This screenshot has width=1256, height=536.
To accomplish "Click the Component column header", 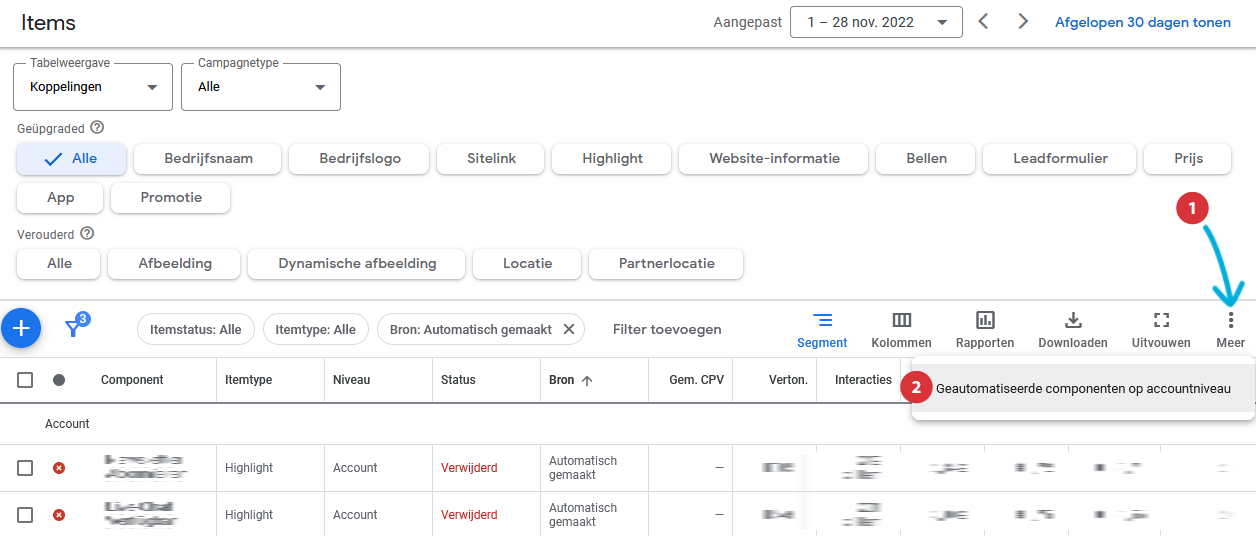I will coord(132,380).
